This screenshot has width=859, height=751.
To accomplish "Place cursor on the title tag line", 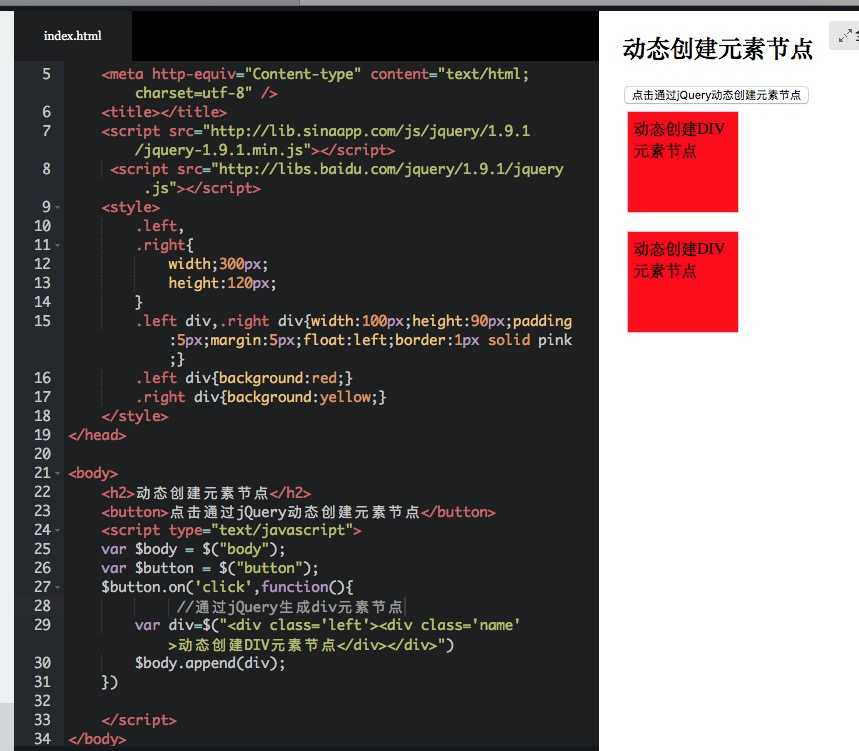I will [164, 112].
